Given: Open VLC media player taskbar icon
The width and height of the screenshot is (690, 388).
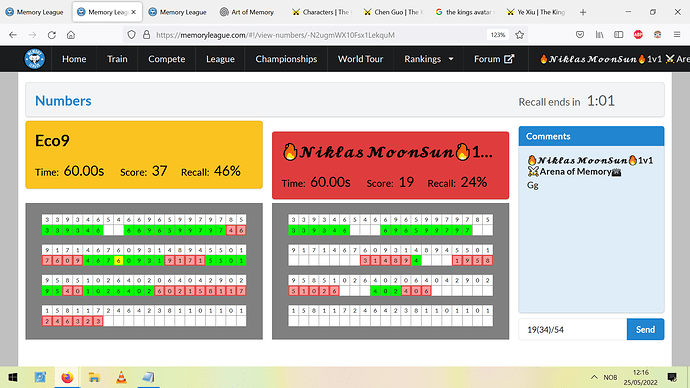Looking at the screenshot, I should pyautogui.click(x=121, y=377).
